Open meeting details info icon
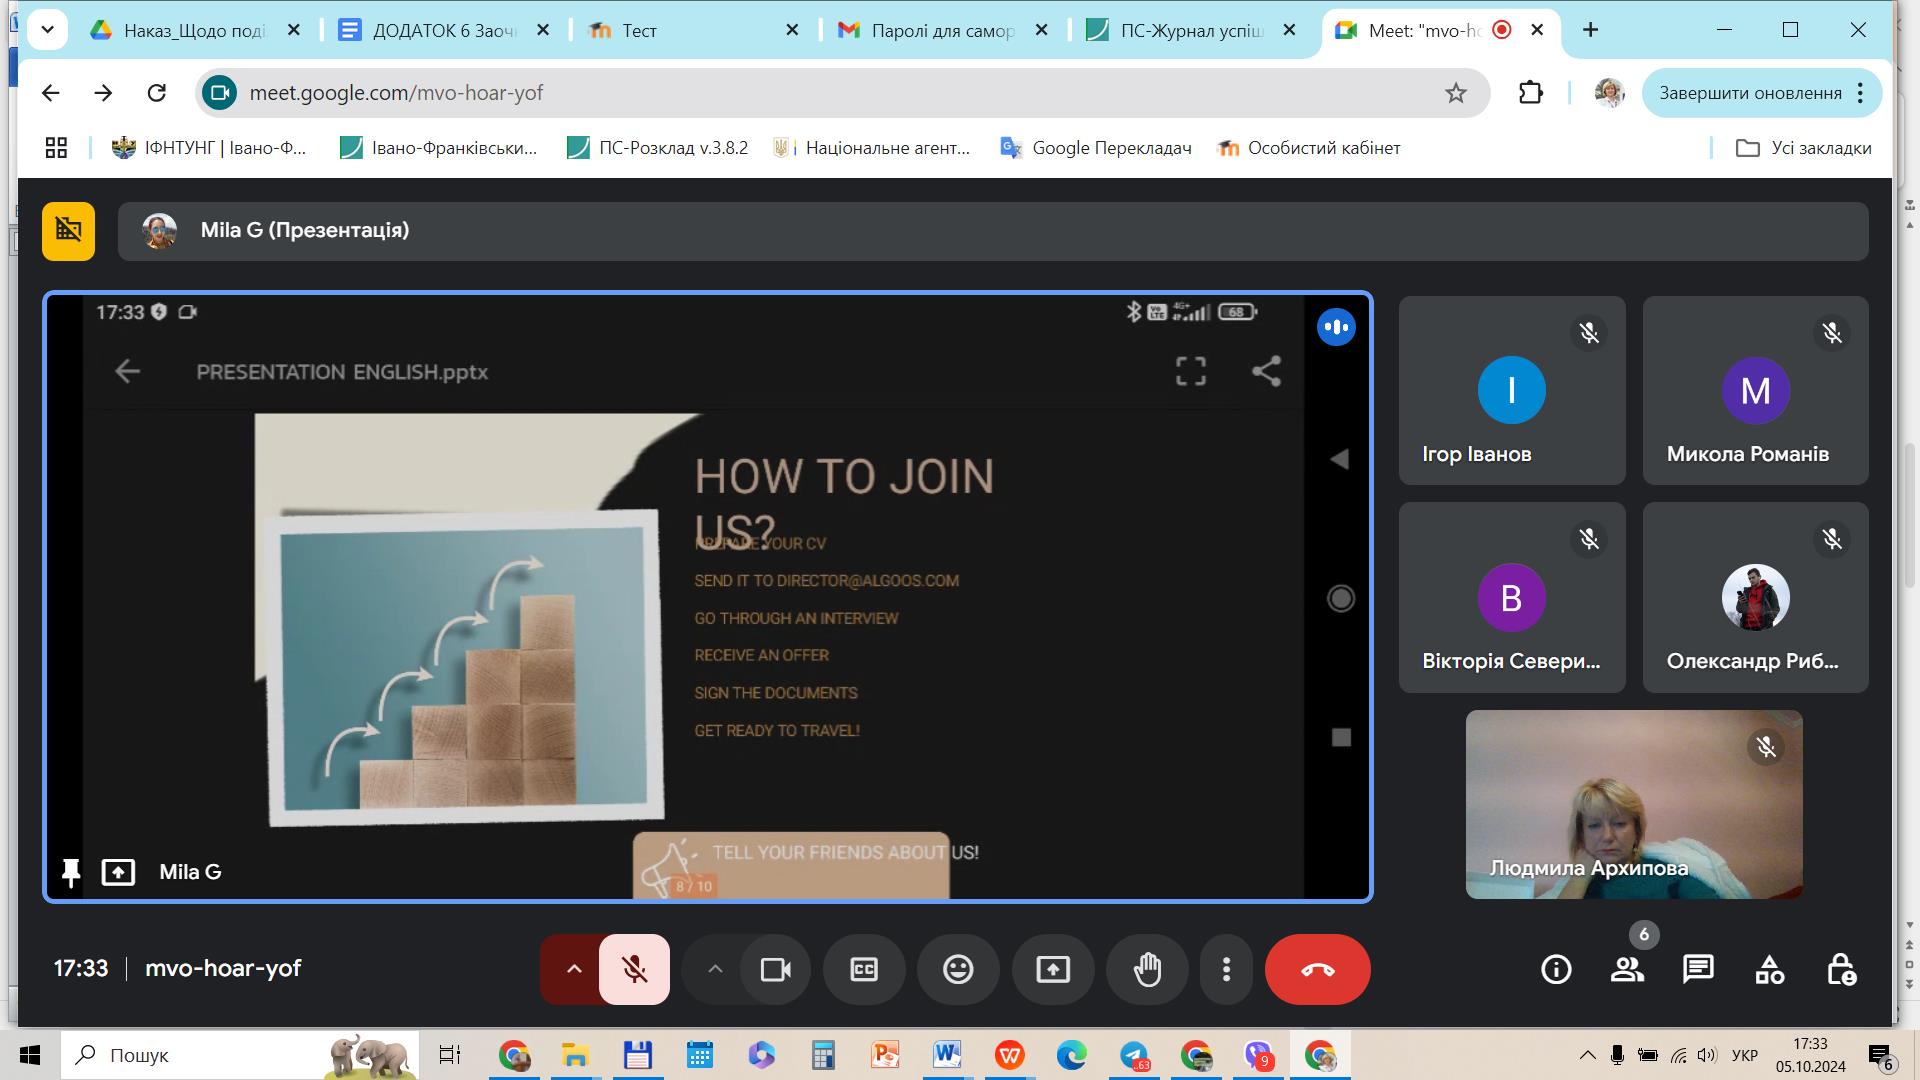This screenshot has width=1920, height=1080. [x=1556, y=969]
